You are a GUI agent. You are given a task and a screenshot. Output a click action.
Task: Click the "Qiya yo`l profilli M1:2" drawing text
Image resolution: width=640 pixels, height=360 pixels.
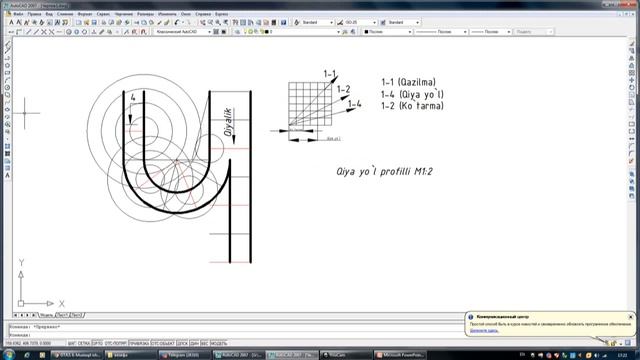coord(384,171)
